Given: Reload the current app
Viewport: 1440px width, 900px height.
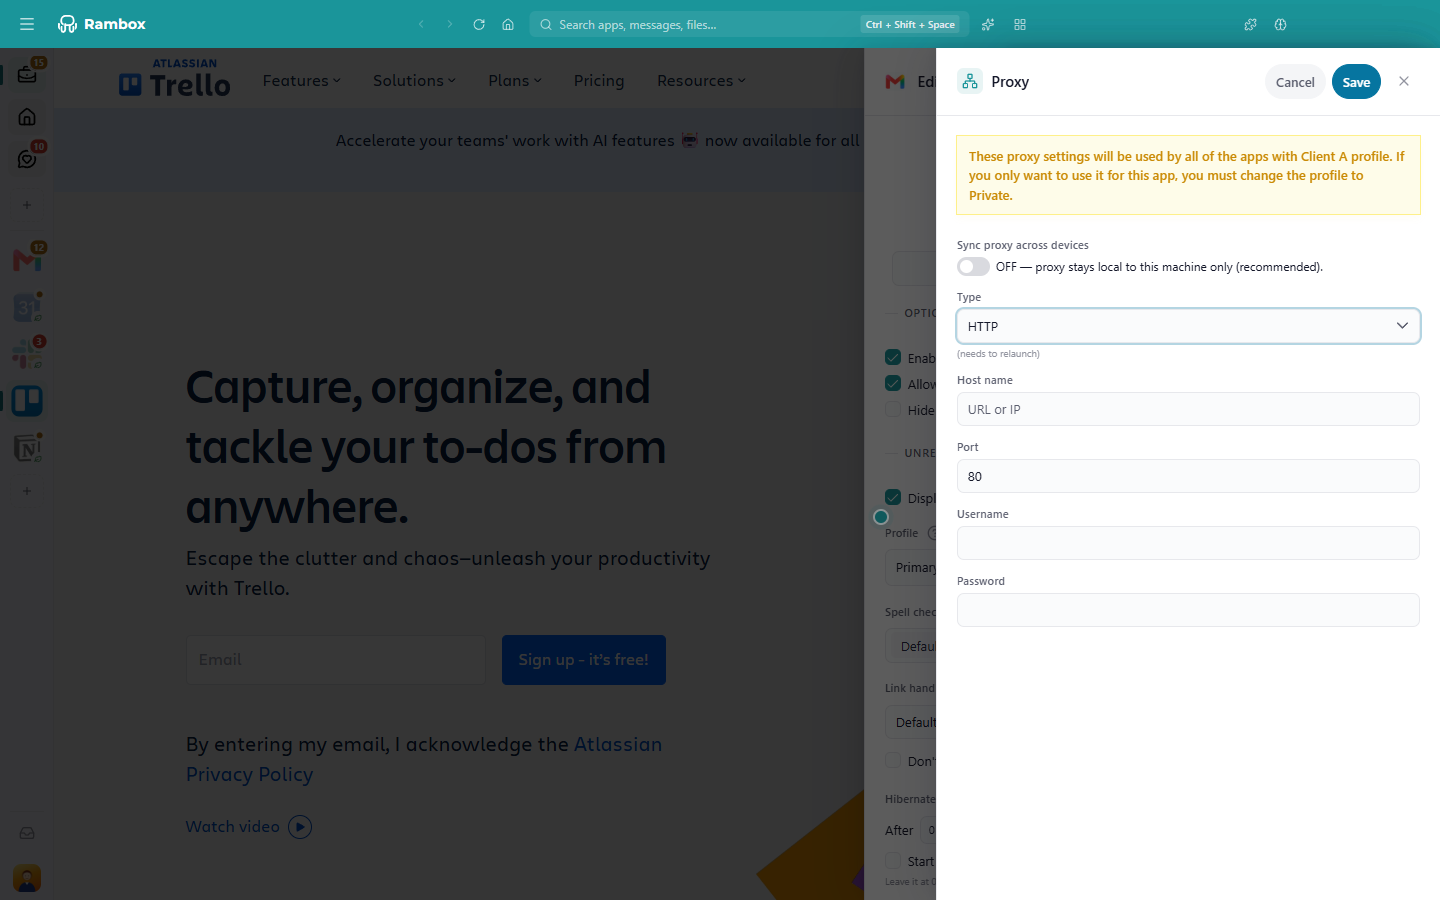Looking at the screenshot, I should [x=479, y=24].
